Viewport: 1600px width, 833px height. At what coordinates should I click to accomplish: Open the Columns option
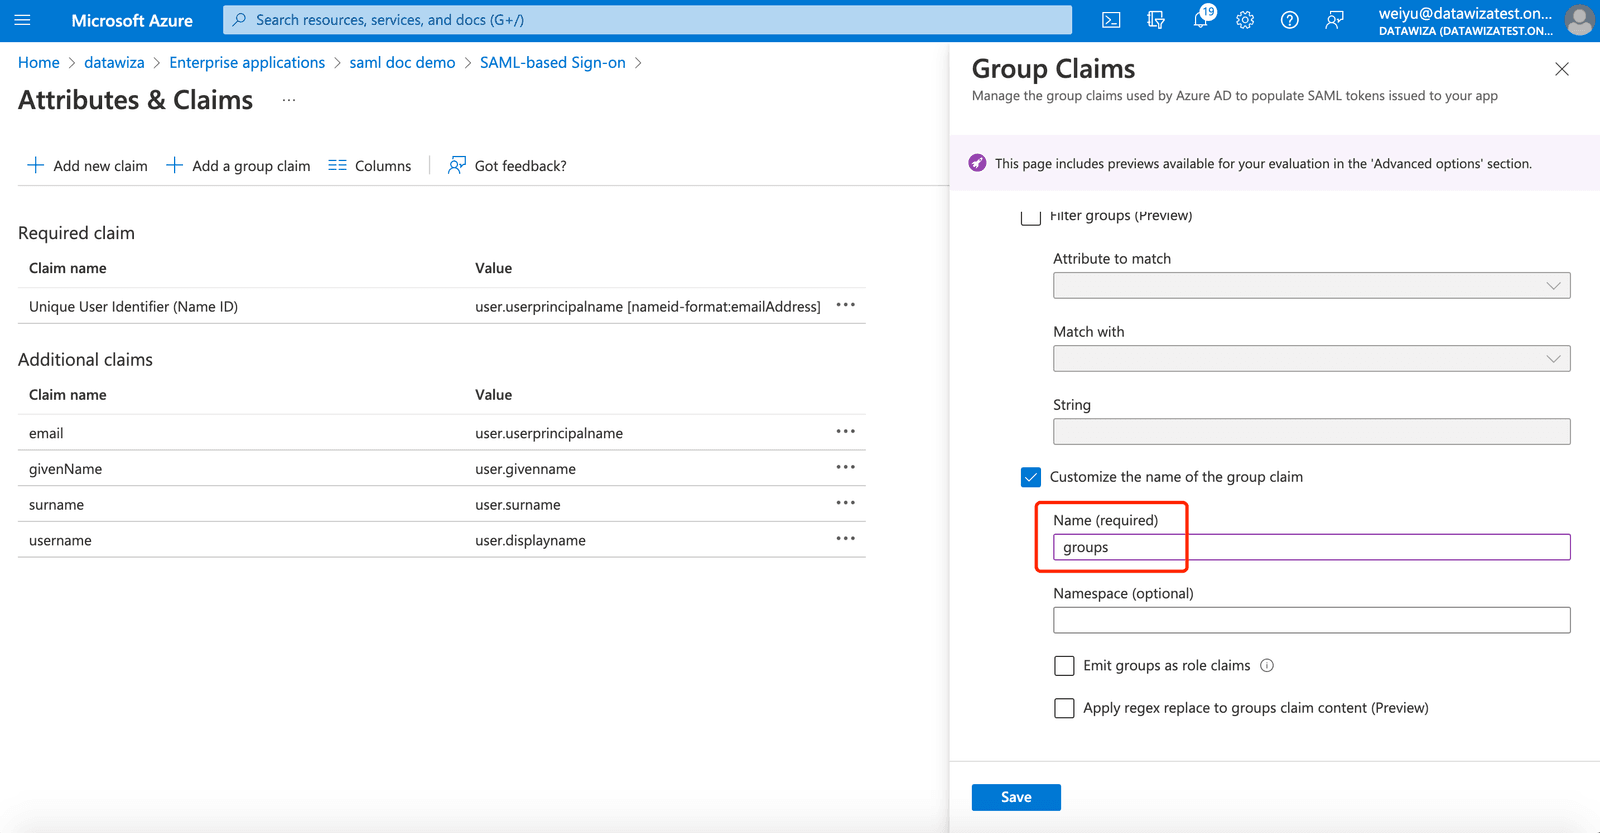[370, 165]
